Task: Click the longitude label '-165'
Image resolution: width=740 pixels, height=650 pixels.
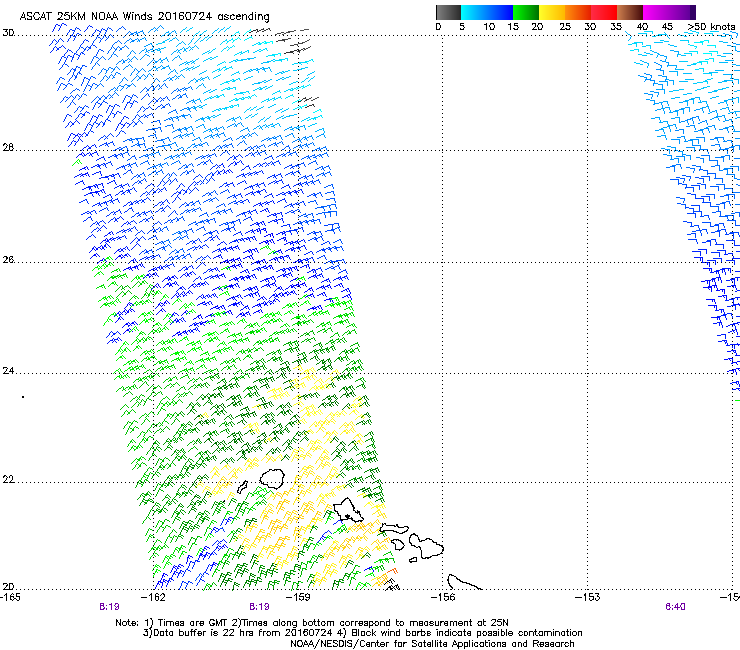Action: pyautogui.click(x=10, y=597)
